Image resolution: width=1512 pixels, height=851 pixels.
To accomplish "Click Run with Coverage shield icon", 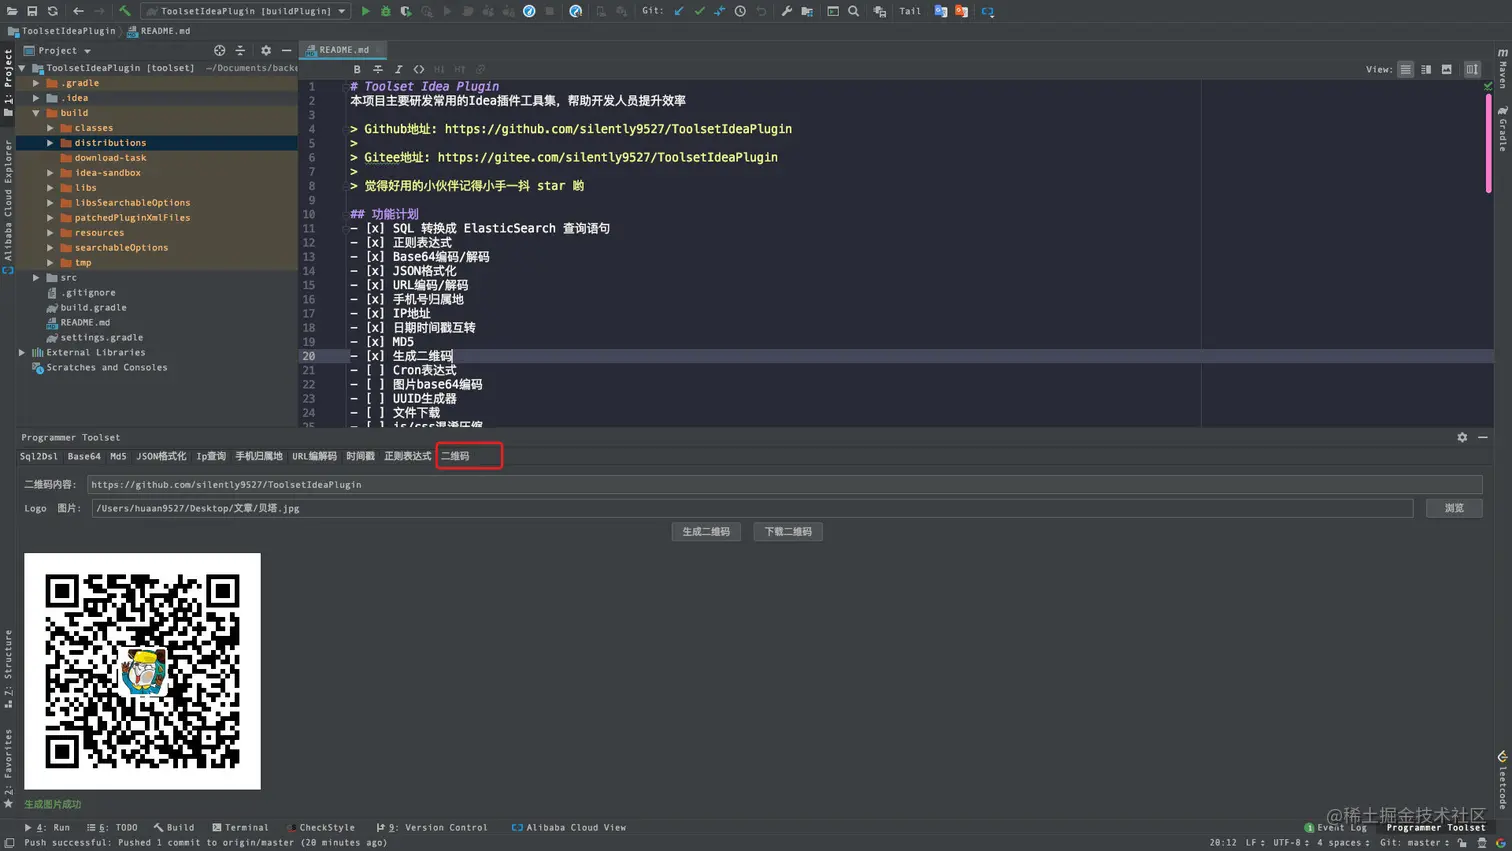I will pos(406,11).
